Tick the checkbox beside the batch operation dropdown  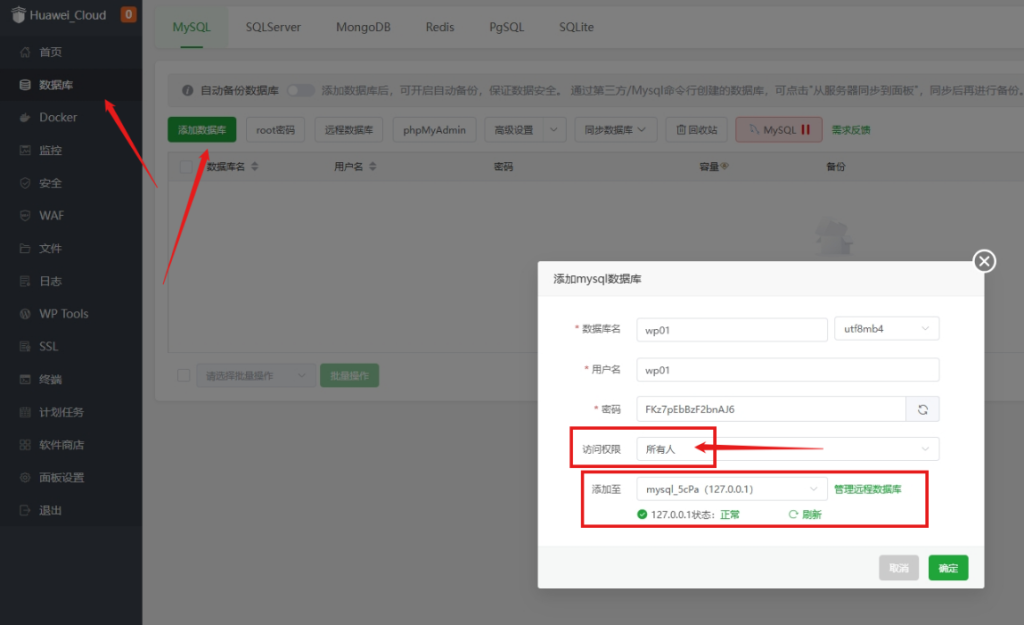coord(184,376)
